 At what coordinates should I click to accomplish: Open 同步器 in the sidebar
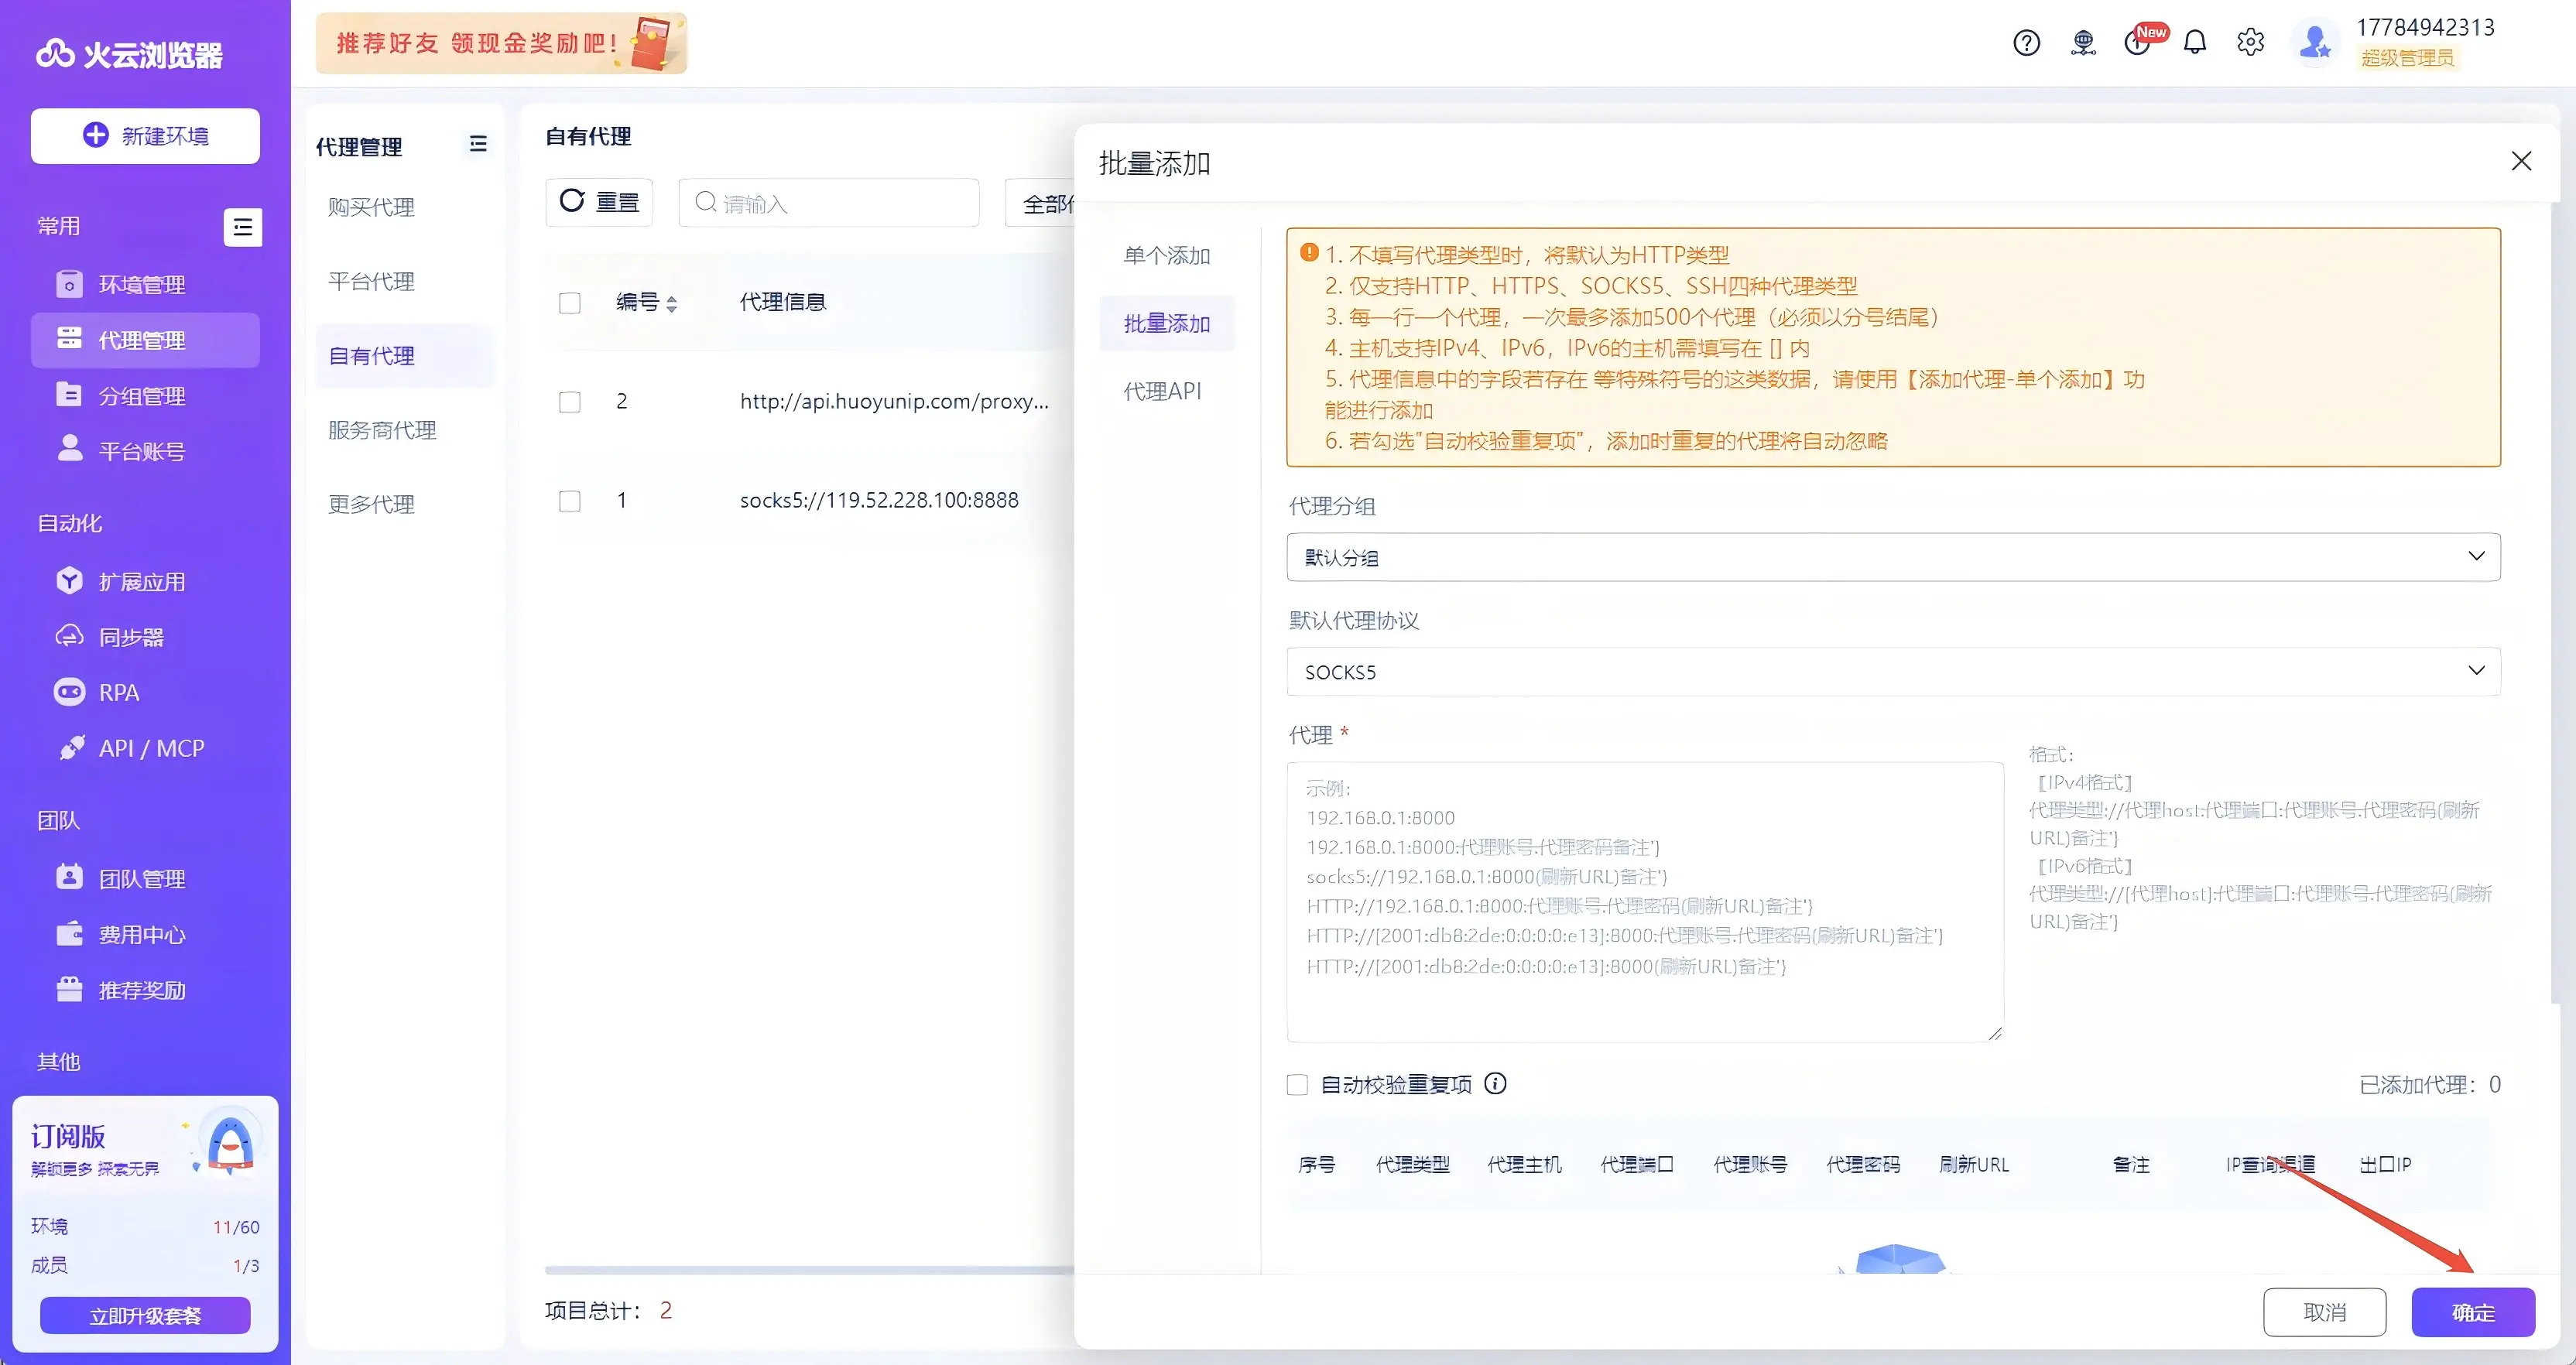click(x=145, y=637)
